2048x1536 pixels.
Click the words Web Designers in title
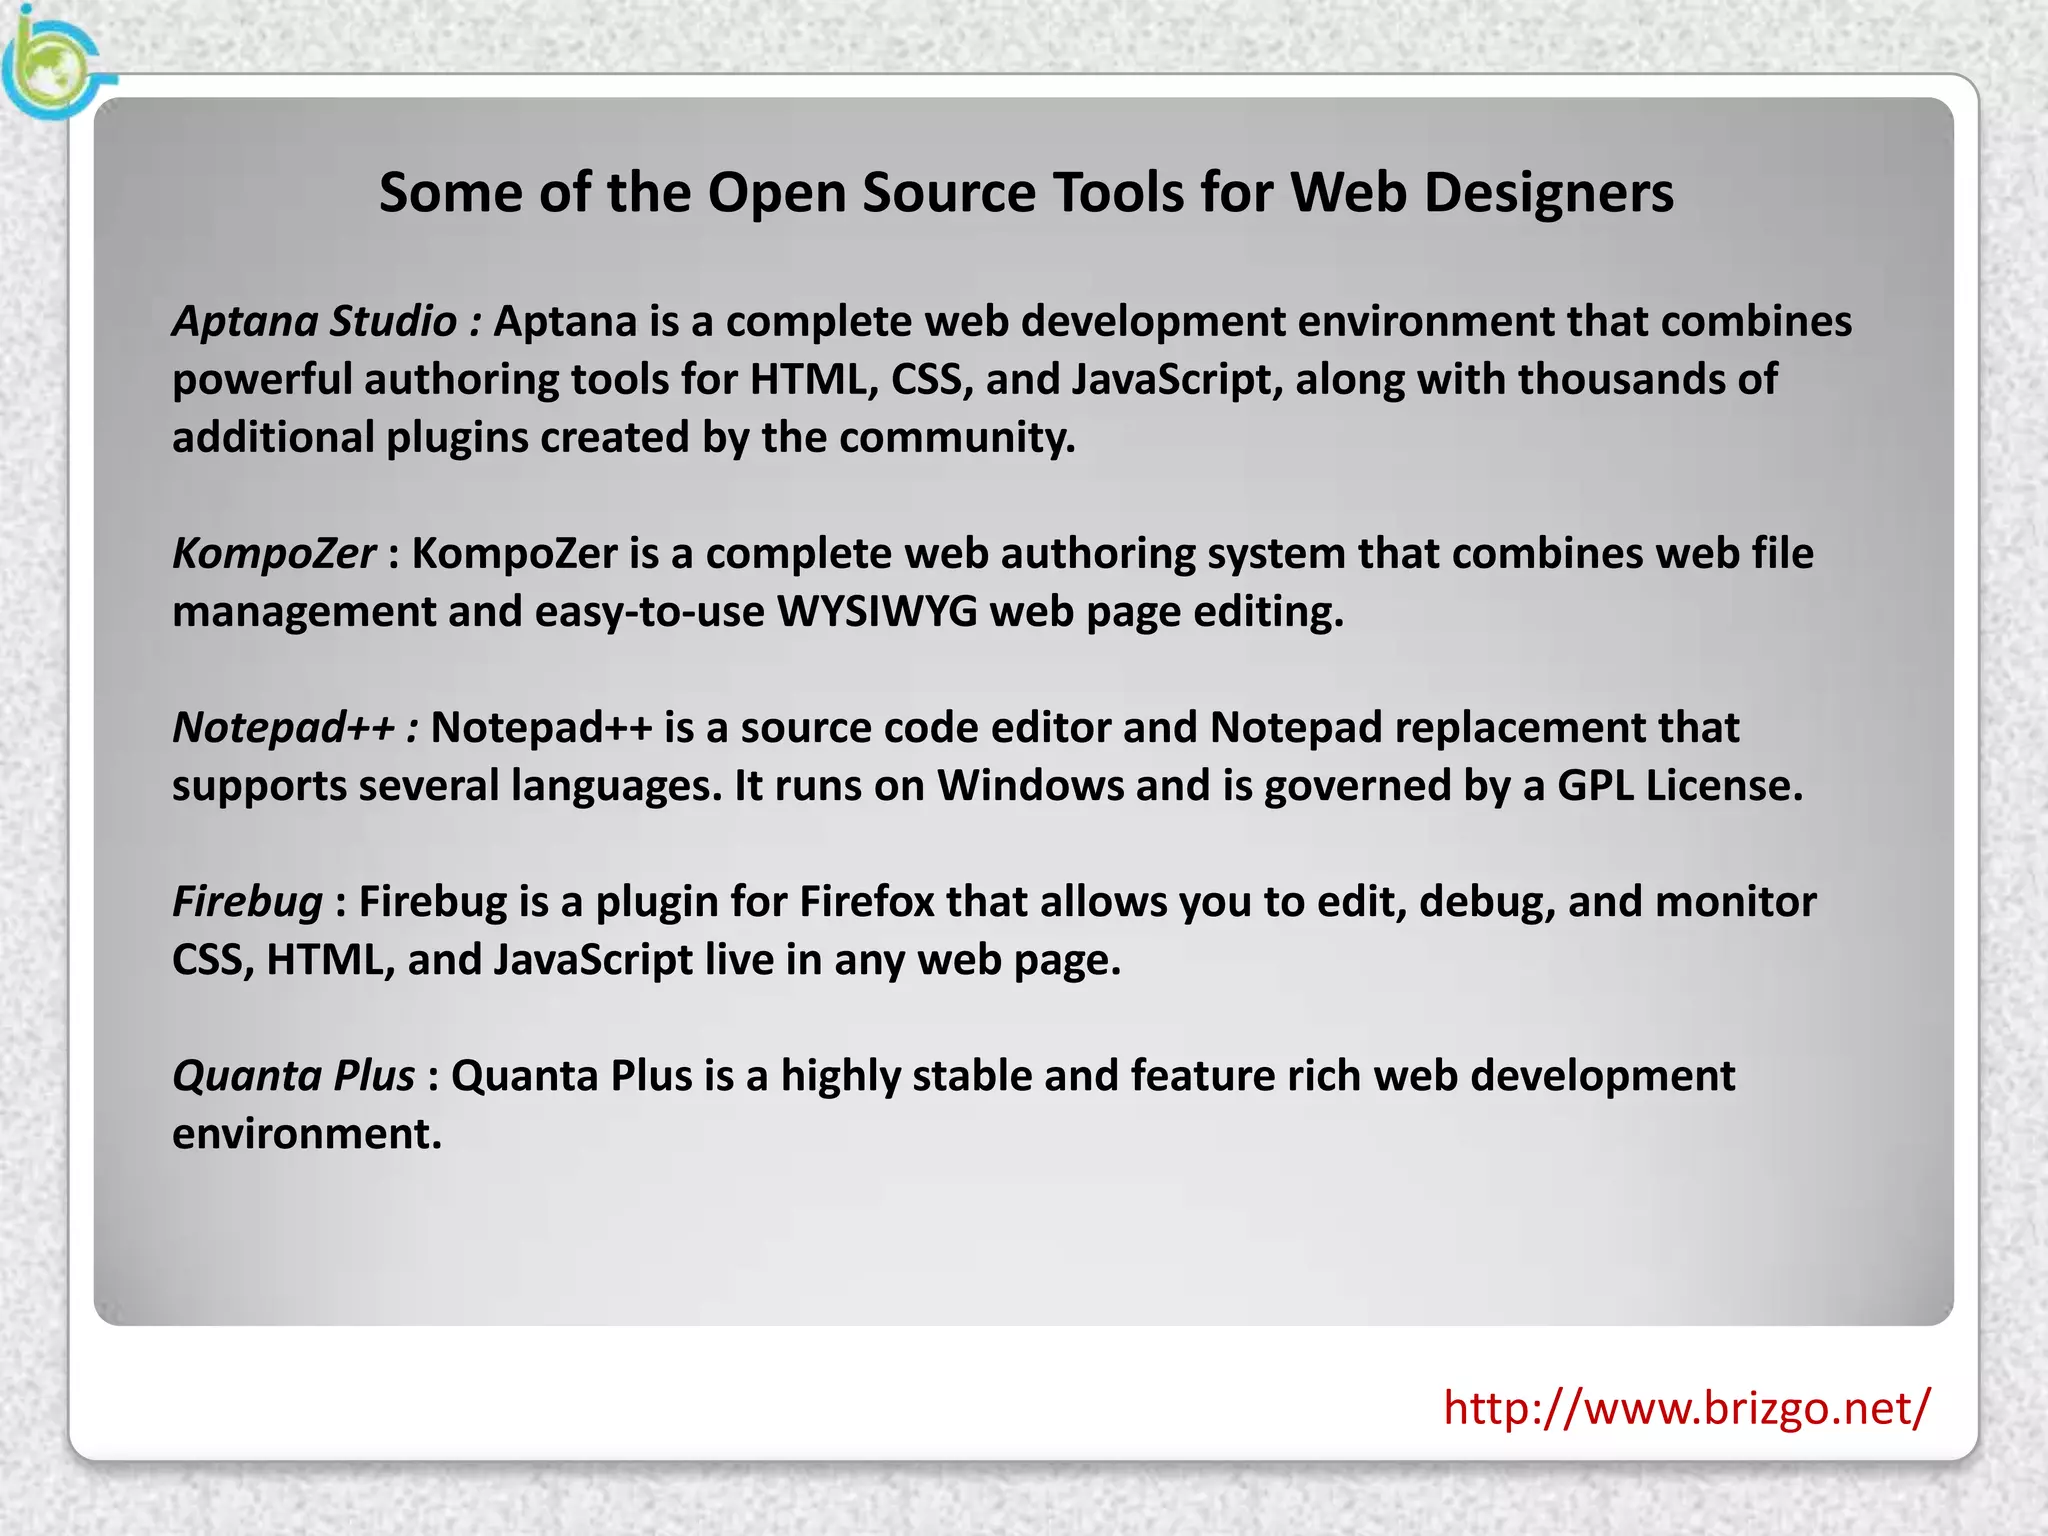(x=1481, y=192)
